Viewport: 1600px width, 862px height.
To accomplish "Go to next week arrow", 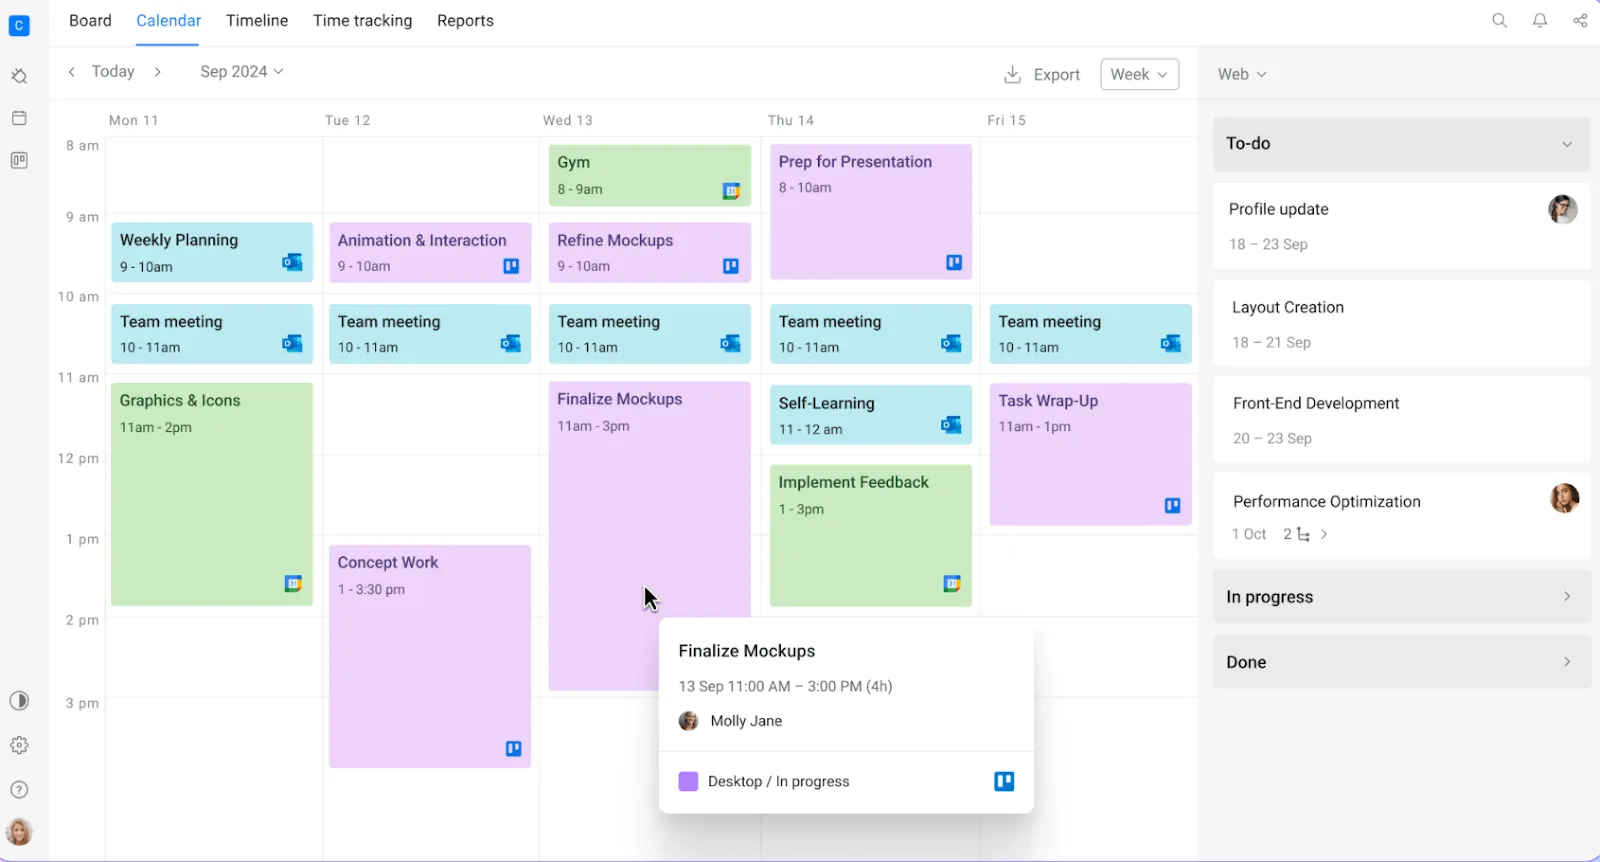I will [157, 72].
